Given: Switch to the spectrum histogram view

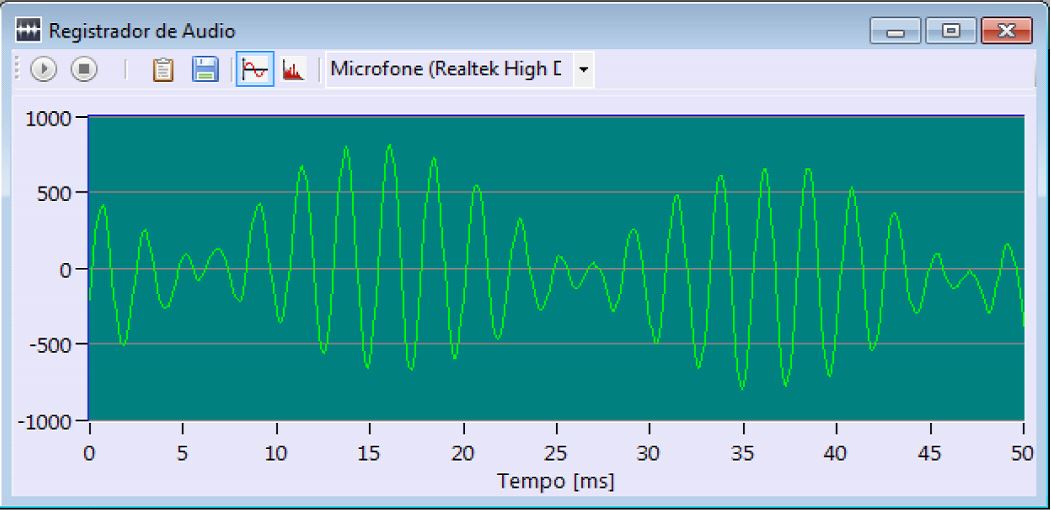Looking at the screenshot, I should (x=294, y=69).
